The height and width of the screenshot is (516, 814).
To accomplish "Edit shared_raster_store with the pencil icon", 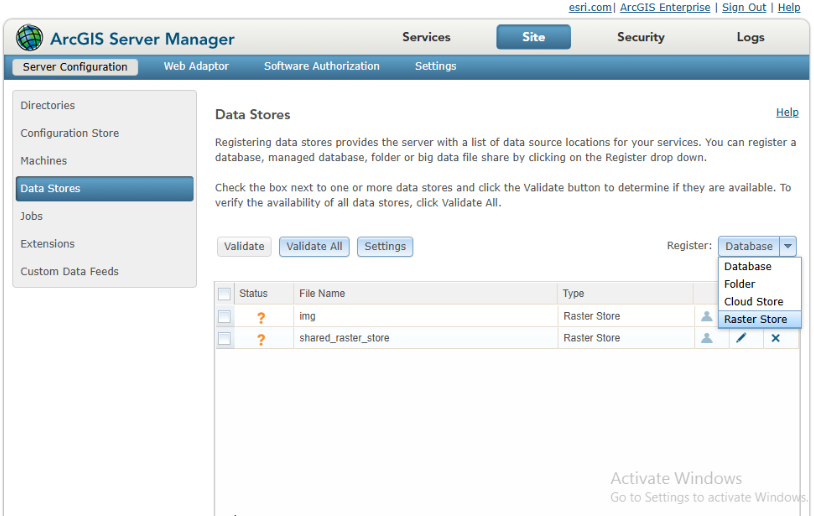I will [741, 338].
